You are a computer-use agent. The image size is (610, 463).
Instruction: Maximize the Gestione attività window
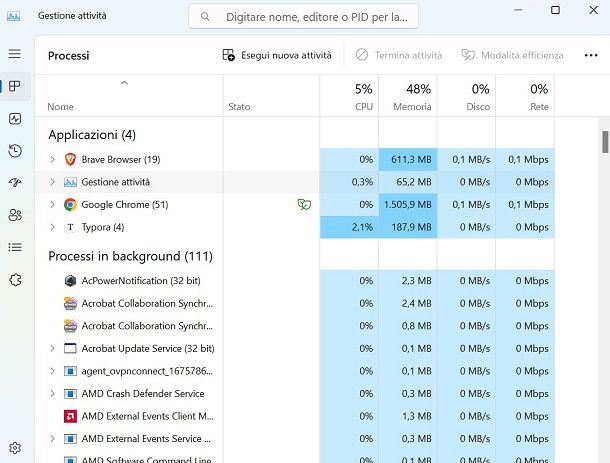556,10
